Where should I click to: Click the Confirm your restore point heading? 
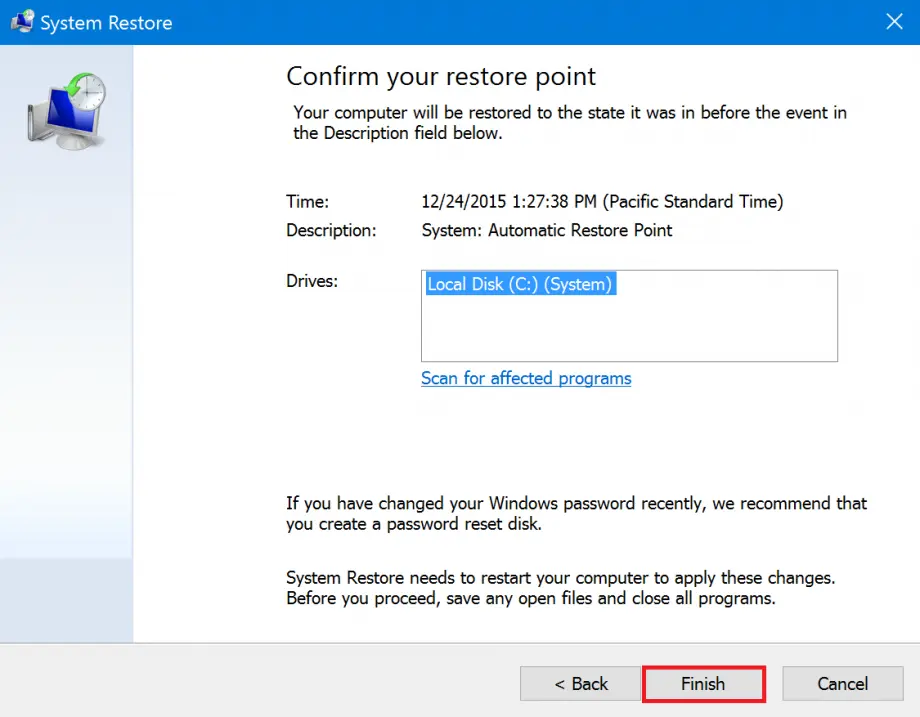click(441, 76)
